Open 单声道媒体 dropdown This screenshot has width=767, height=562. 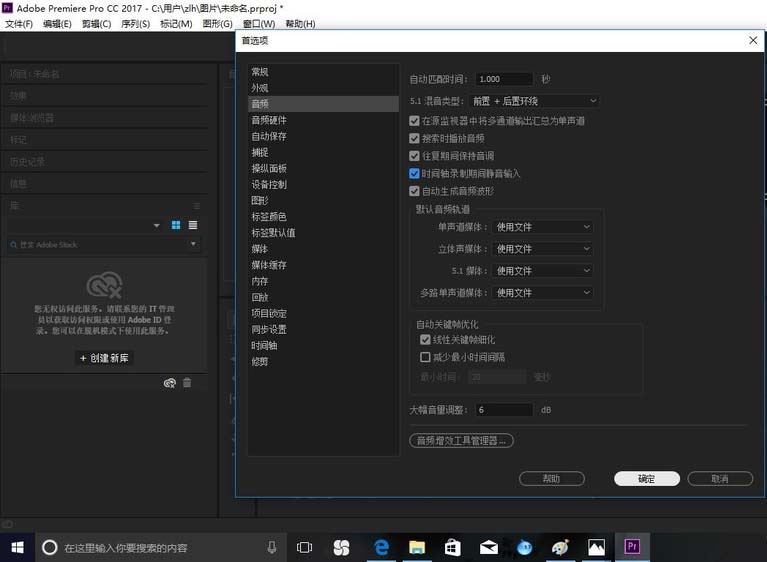[x=542, y=227]
